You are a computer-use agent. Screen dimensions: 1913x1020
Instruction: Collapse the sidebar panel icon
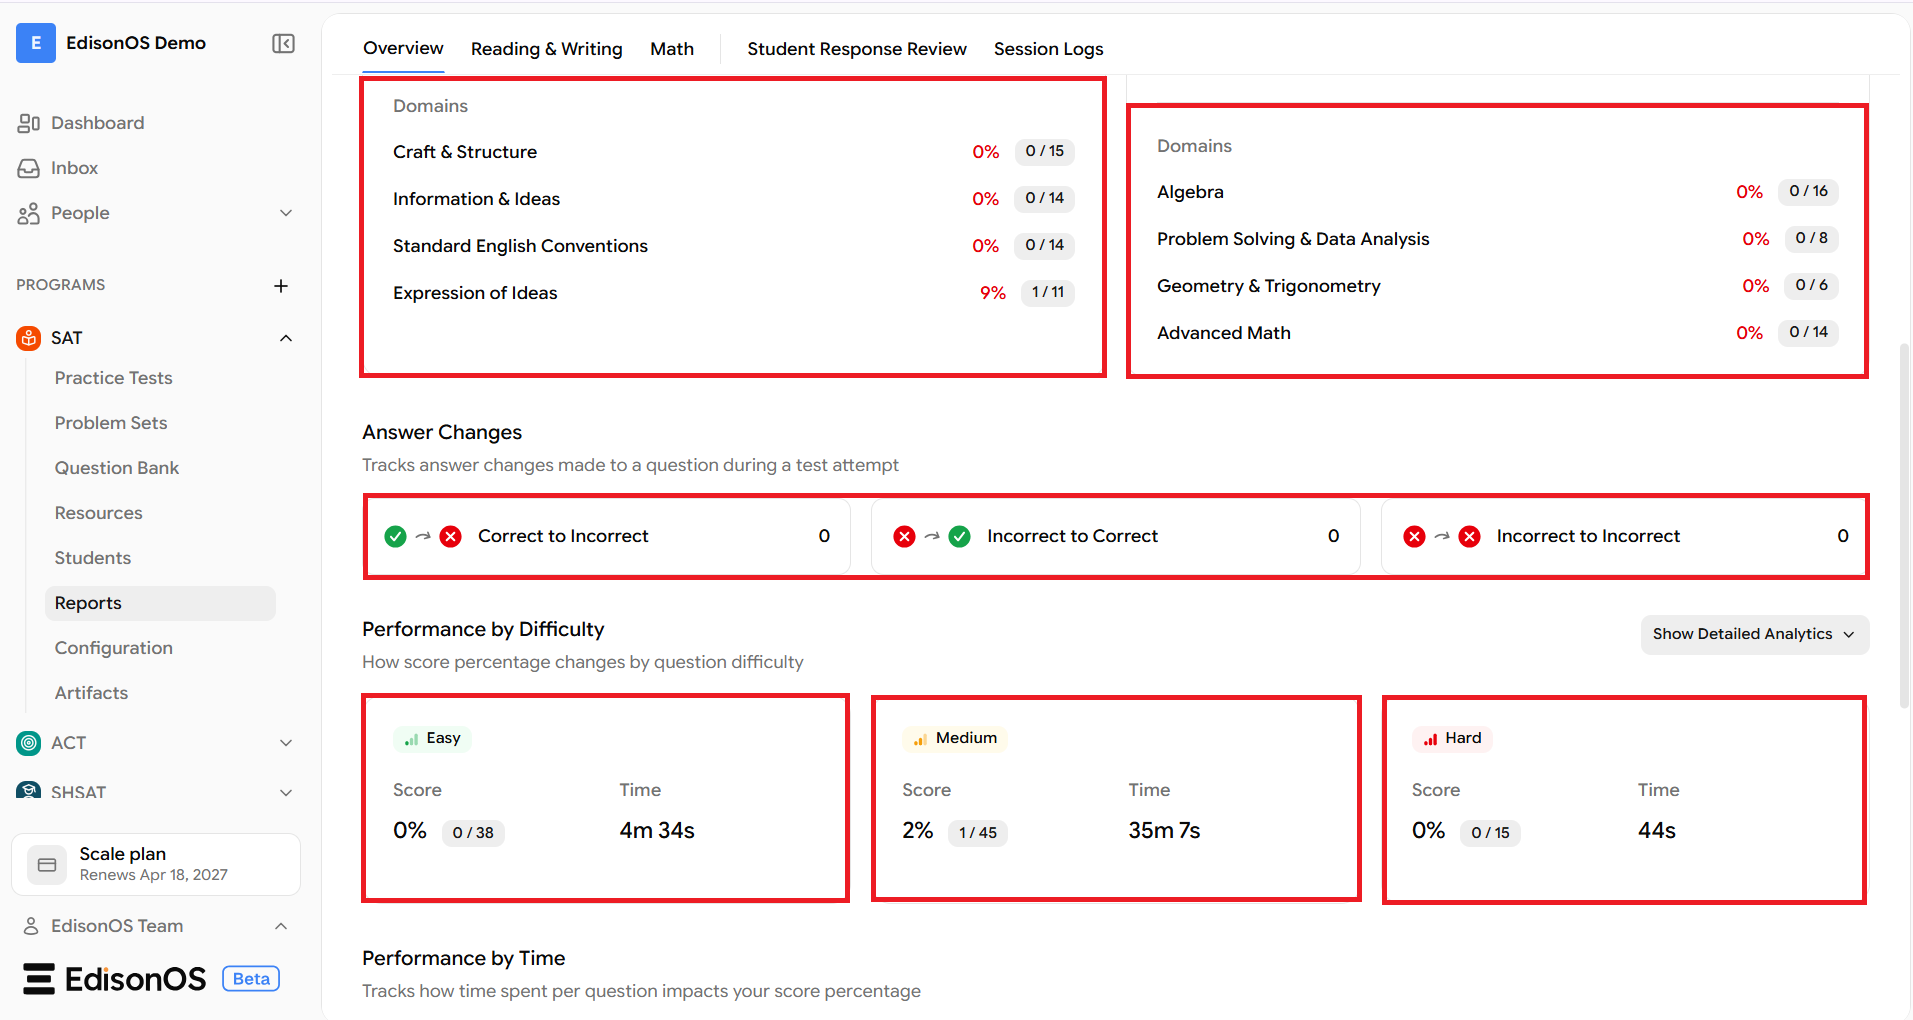283,43
